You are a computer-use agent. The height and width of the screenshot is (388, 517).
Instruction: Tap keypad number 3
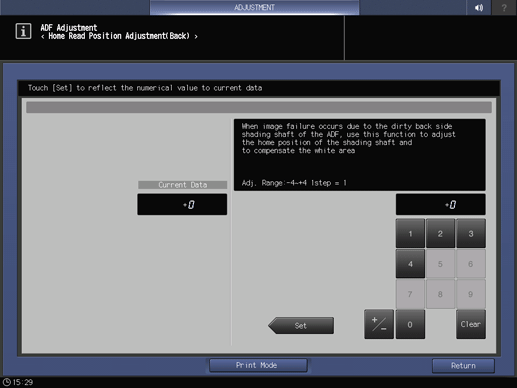(471, 233)
